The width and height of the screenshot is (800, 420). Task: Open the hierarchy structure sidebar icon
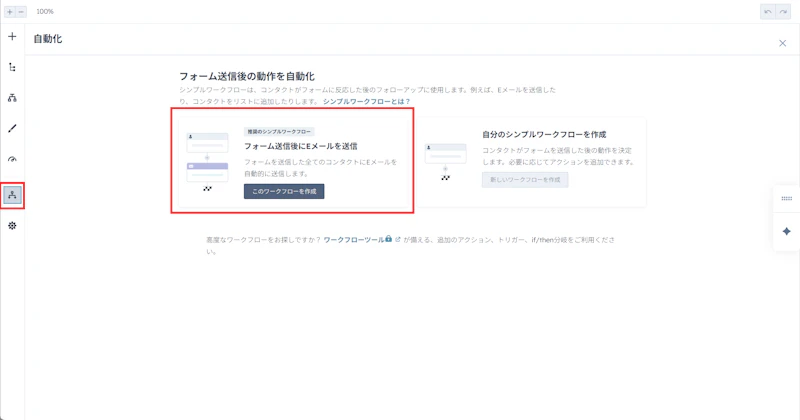[12, 98]
